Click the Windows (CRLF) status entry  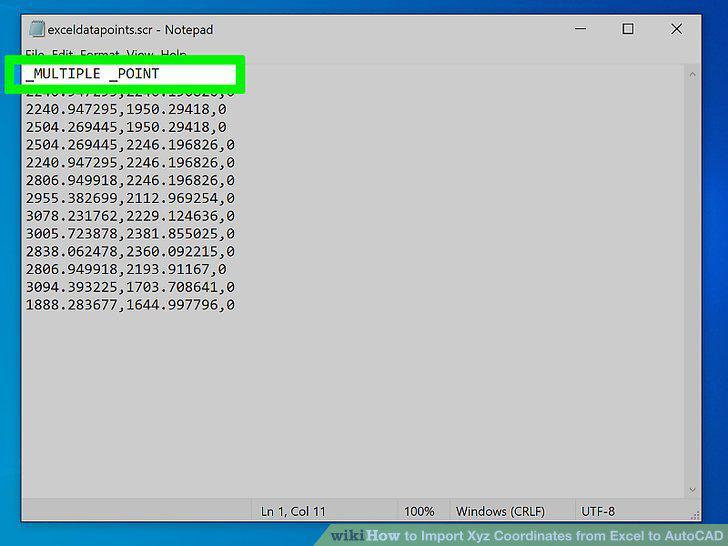pyautogui.click(x=500, y=511)
